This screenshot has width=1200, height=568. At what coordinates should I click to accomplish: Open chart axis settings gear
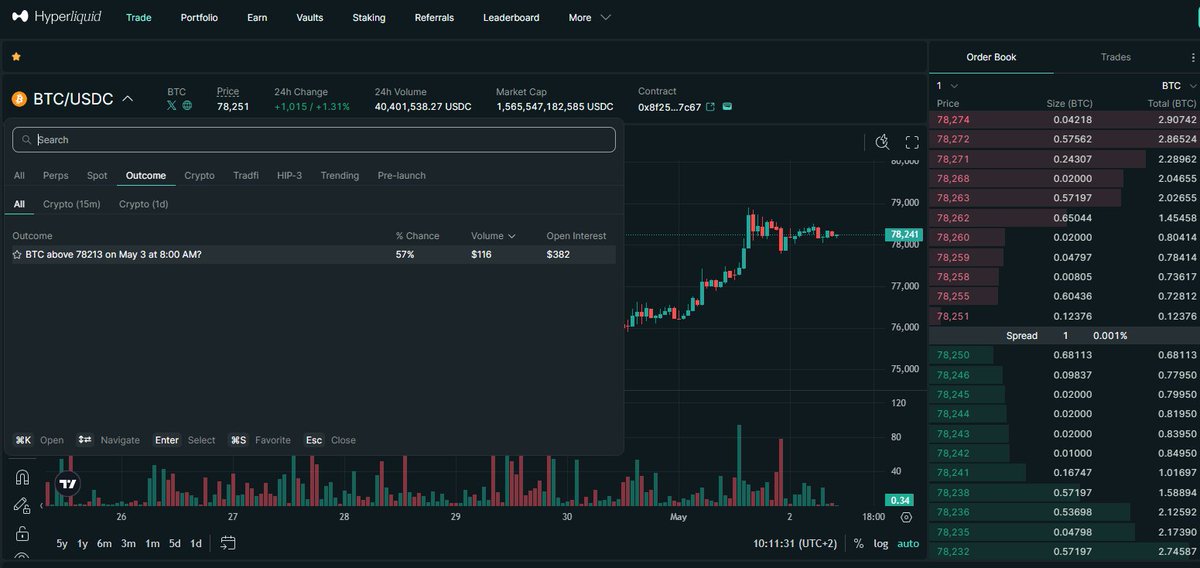(906, 517)
